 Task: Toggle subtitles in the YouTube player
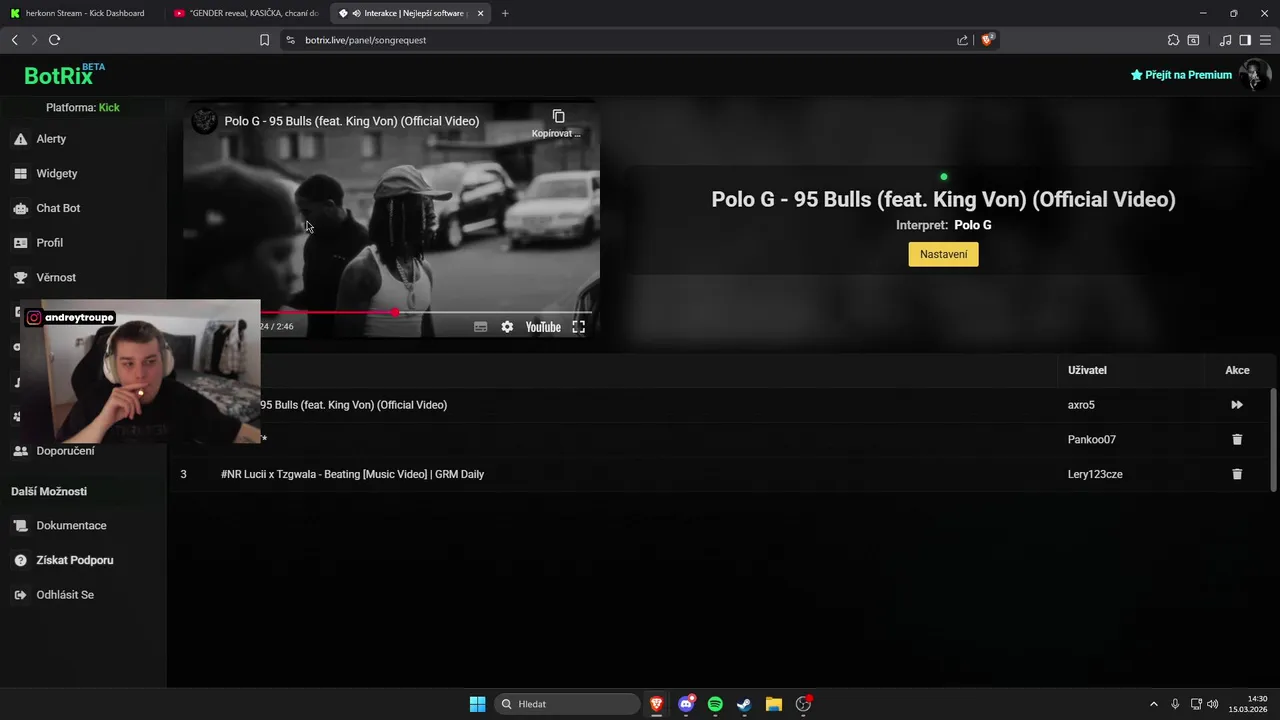480,327
